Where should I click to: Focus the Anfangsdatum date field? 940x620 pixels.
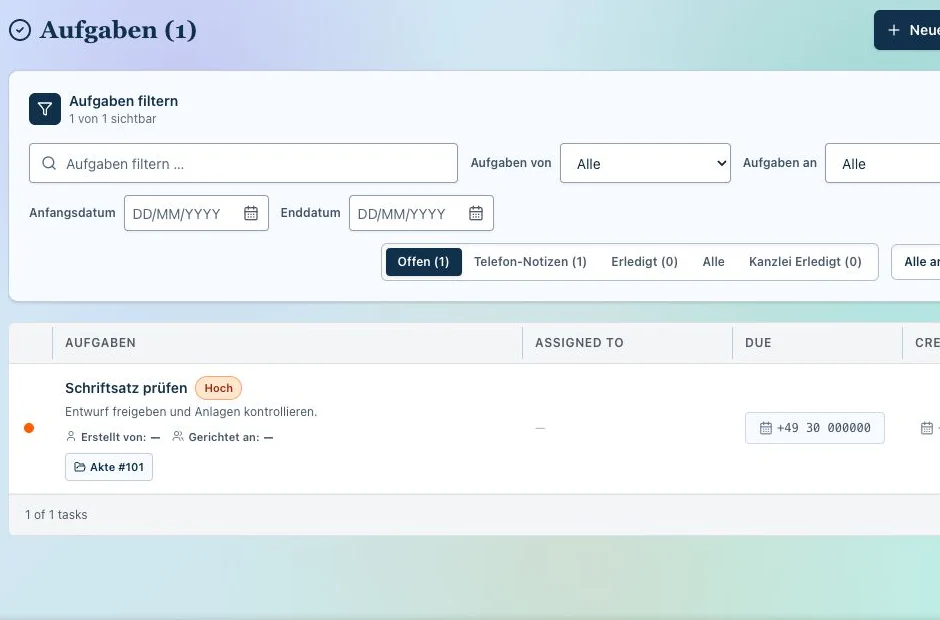tap(196, 213)
